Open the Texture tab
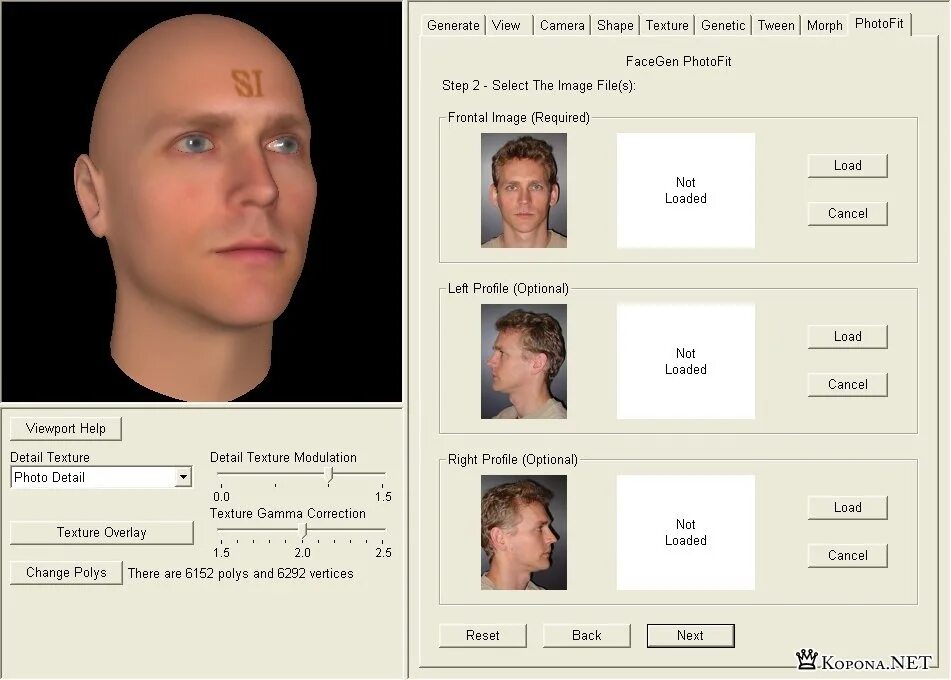Viewport: 951px width, 680px height. tap(667, 25)
